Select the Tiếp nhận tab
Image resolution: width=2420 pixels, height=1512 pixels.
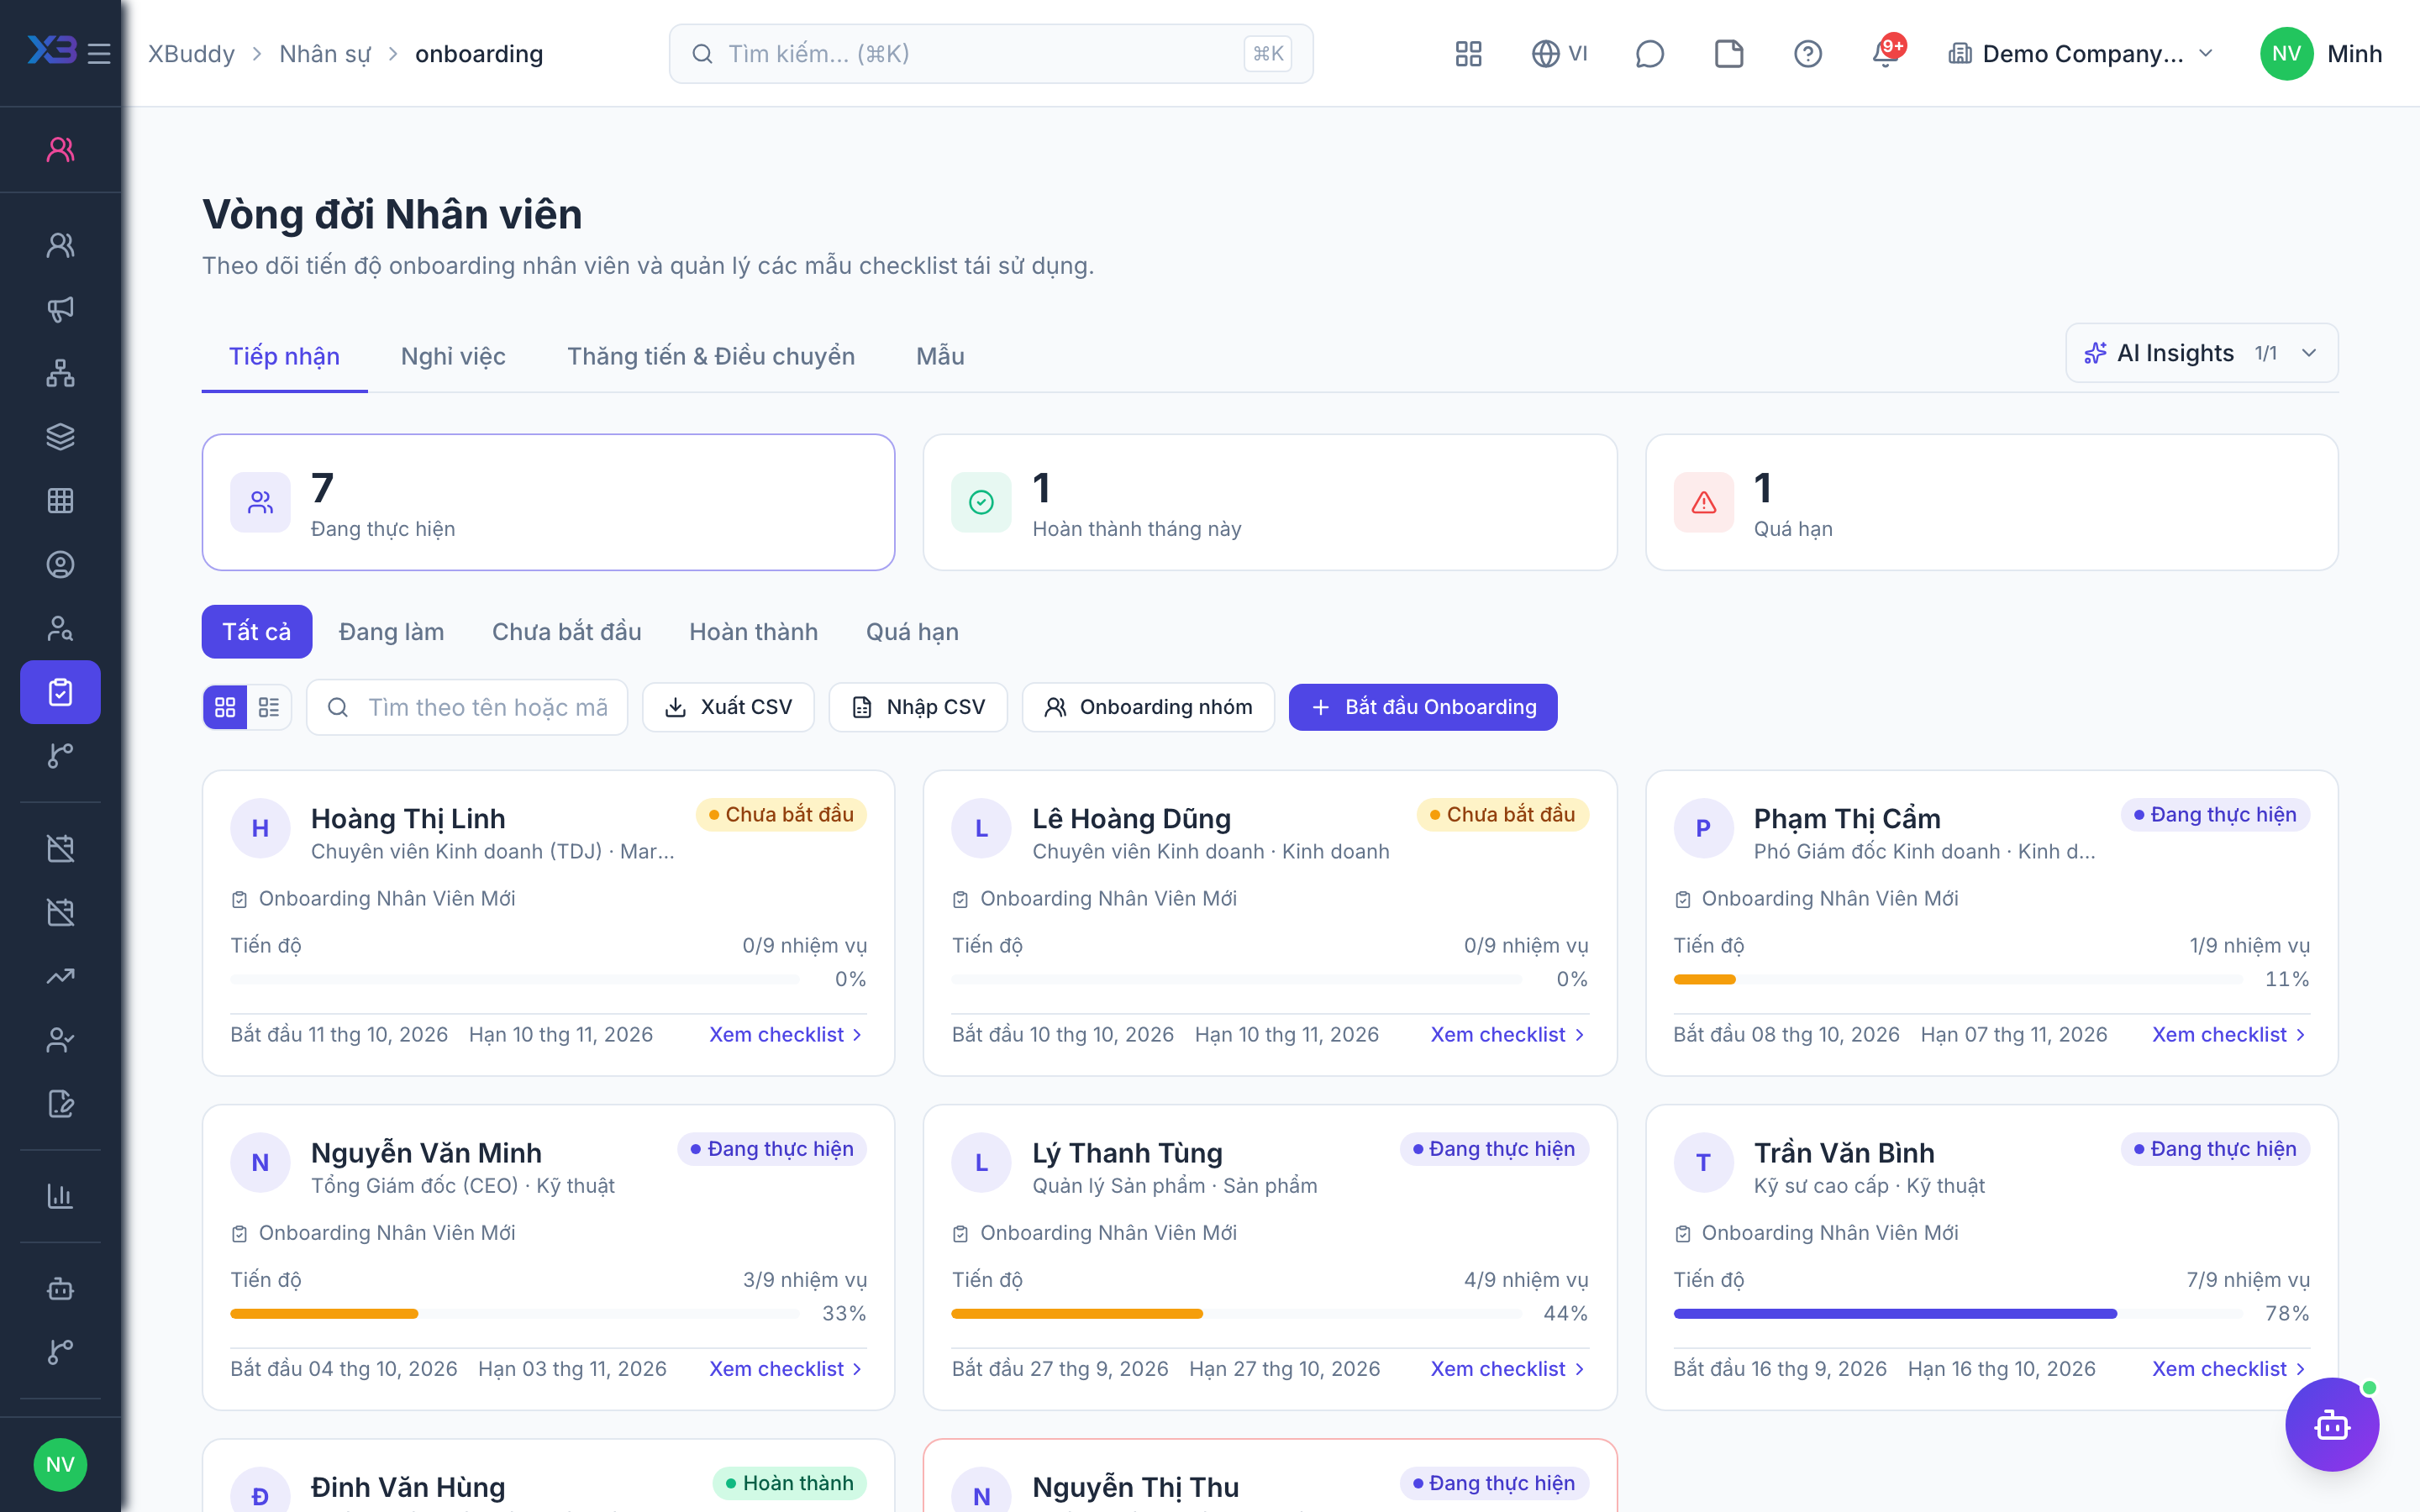pos(284,356)
